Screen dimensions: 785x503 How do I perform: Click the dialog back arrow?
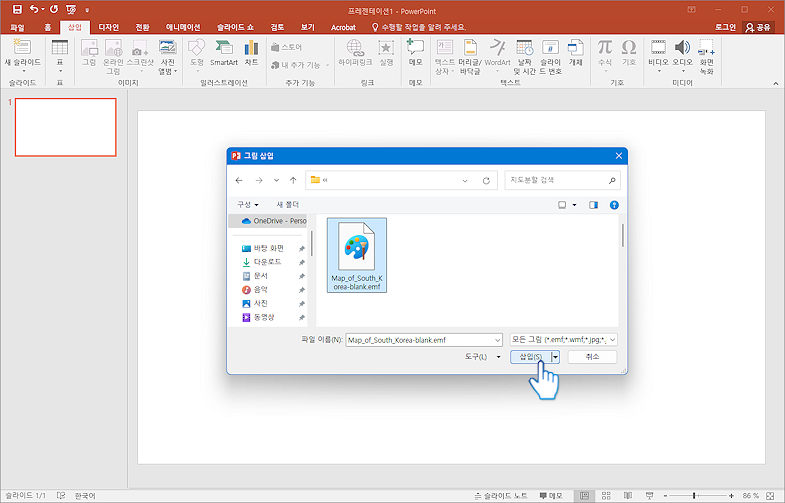(239, 181)
